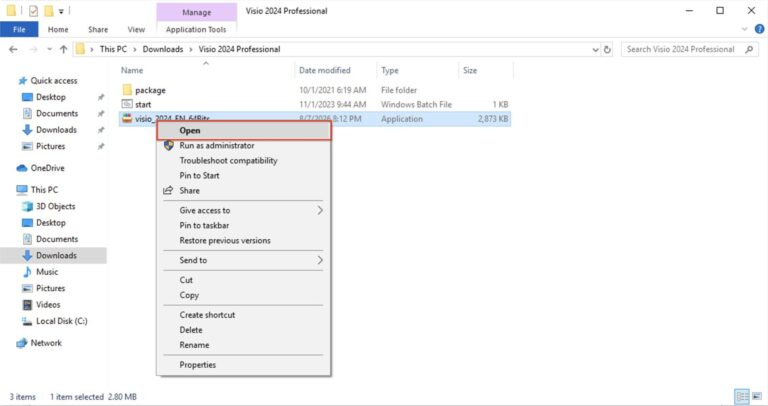The height and width of the screenshot is (406, 768).
Task: Click Downloads in the address breadcrumb
Action: (163, 49)
